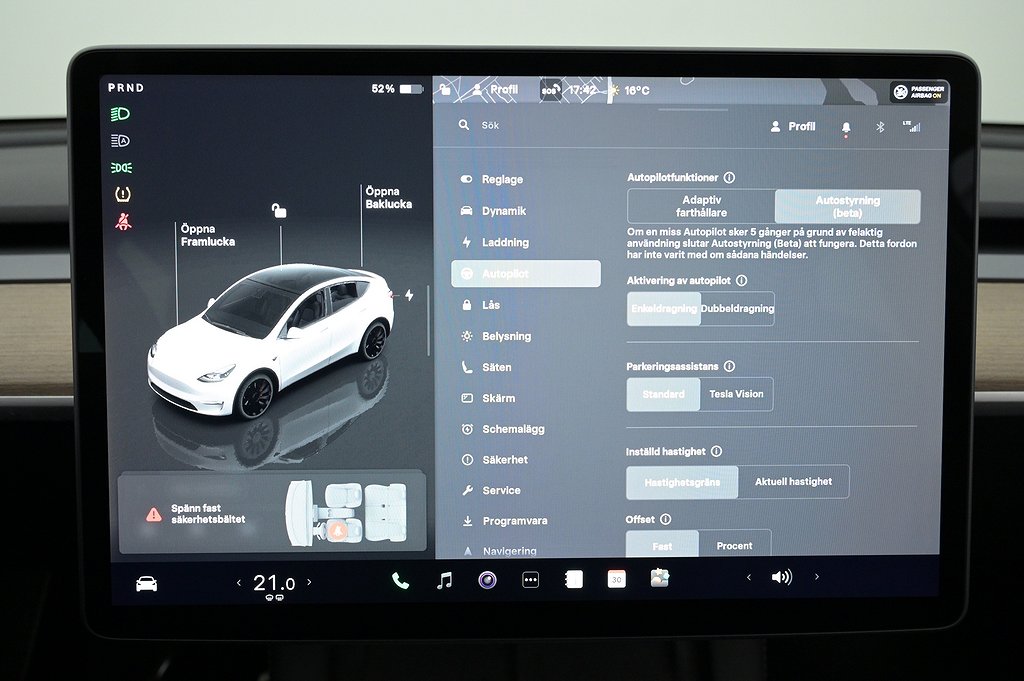1024x681 pixels.
Task: Open the three-dots app launcher
Action: pos(530,580)
